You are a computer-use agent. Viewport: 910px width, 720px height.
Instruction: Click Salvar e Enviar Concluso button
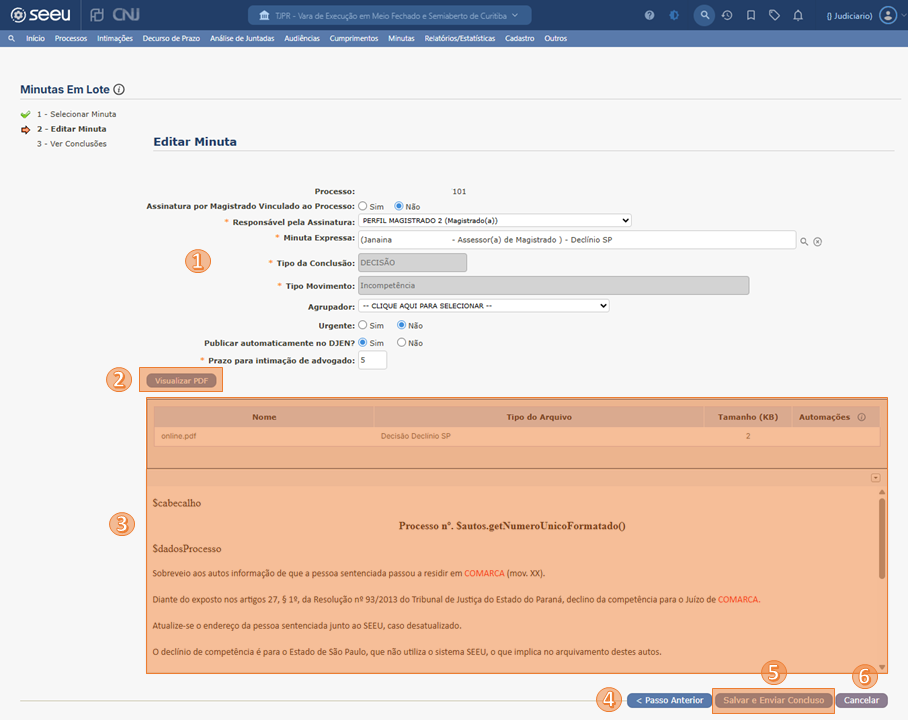click(x=773, y=700)
